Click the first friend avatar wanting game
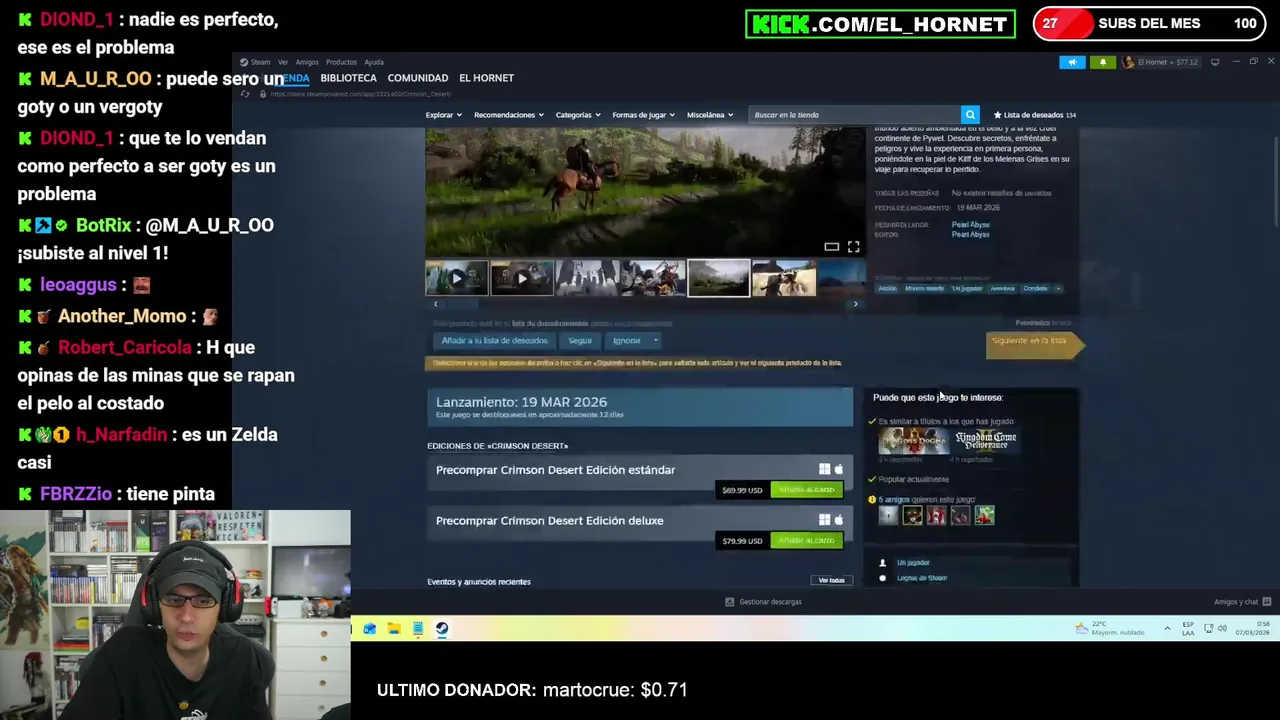1280x720 pixels. [x=888, y=516]
